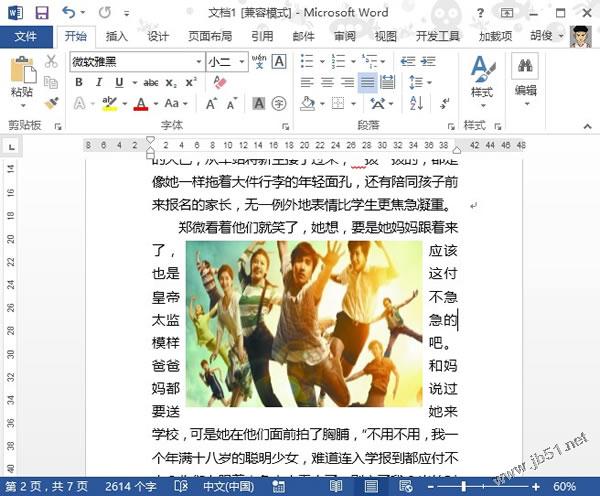
Task: Increase the font size with large A
Action: (x=212, y=103)
